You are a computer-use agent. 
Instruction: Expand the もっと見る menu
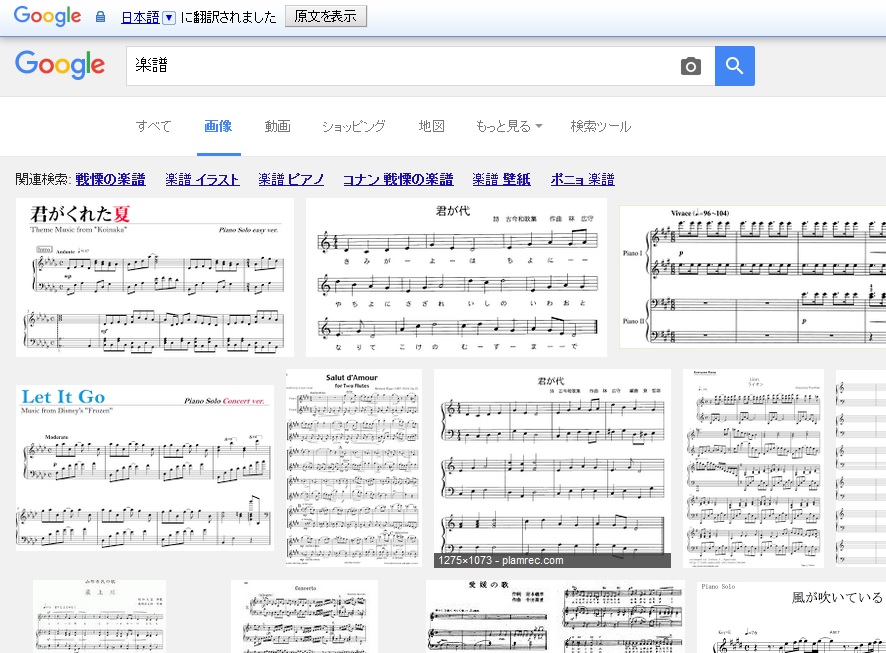pos(509,126)
